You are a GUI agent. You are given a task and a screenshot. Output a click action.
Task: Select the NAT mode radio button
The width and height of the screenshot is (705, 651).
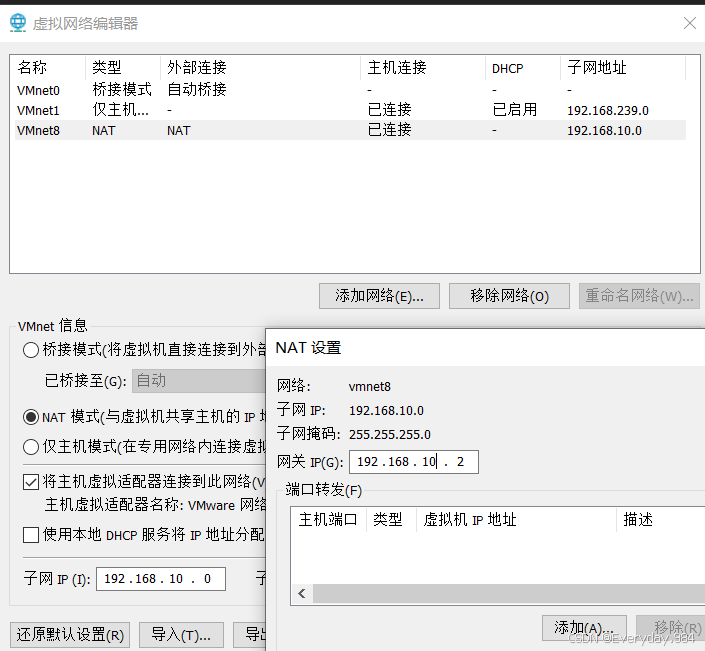[x=31, y=417]
